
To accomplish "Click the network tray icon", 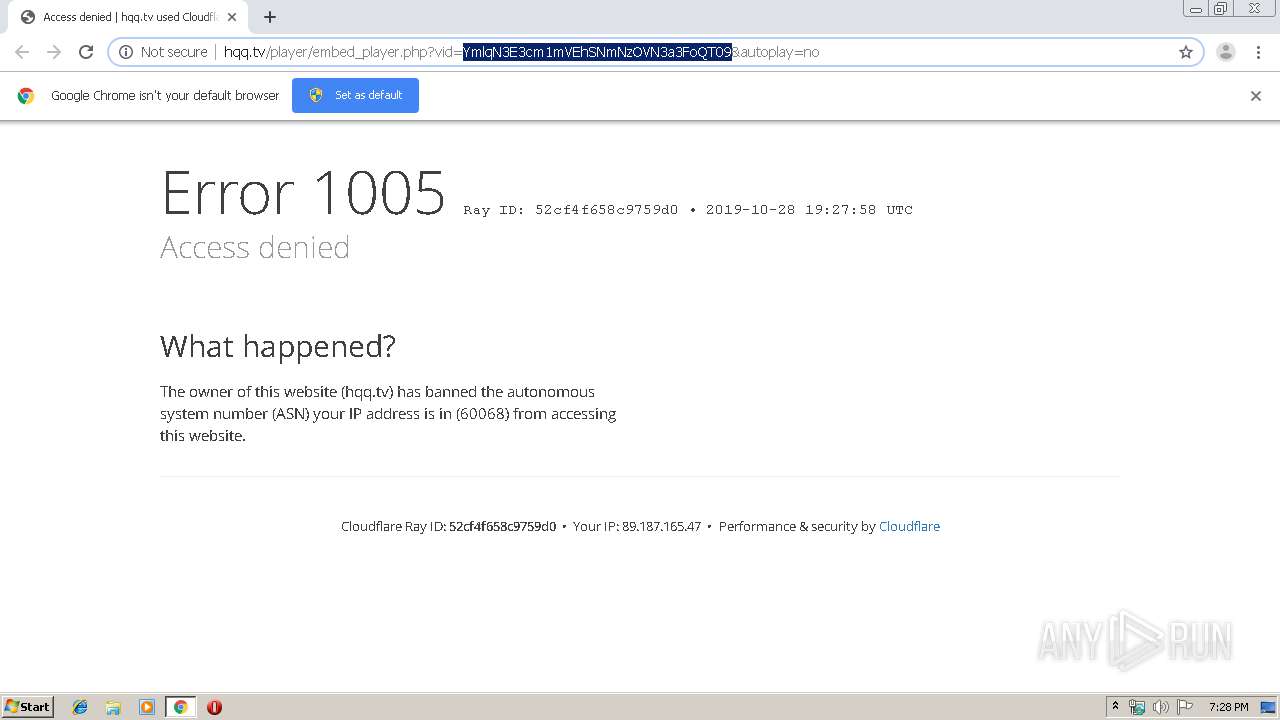I will pos(1137,707).
